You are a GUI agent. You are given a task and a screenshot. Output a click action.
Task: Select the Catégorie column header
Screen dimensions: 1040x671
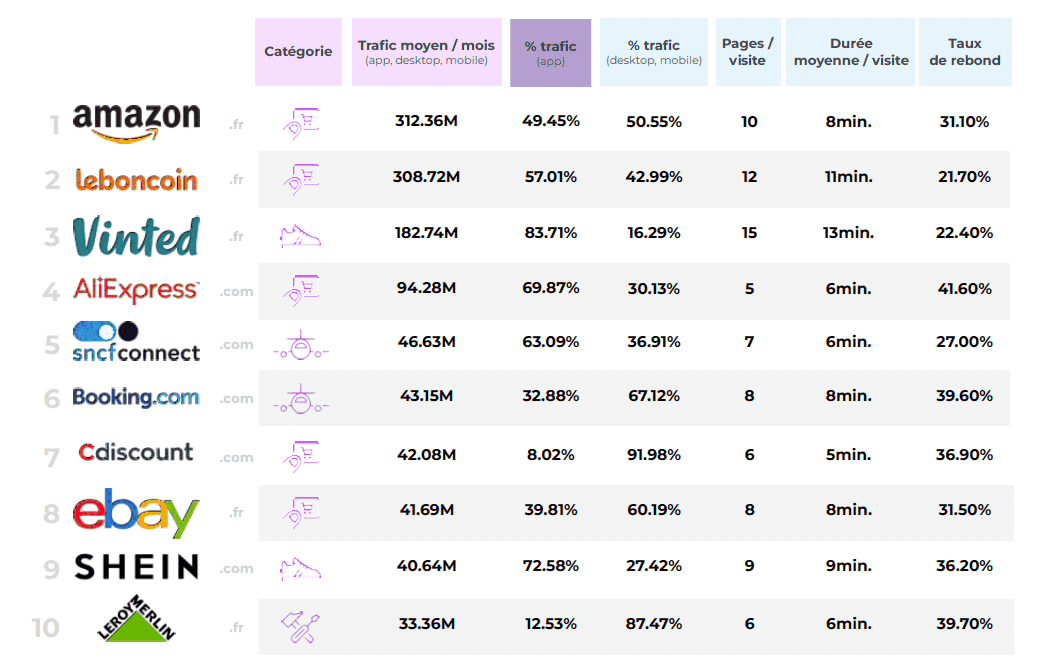pyautogui.click(x=298, y=52)
